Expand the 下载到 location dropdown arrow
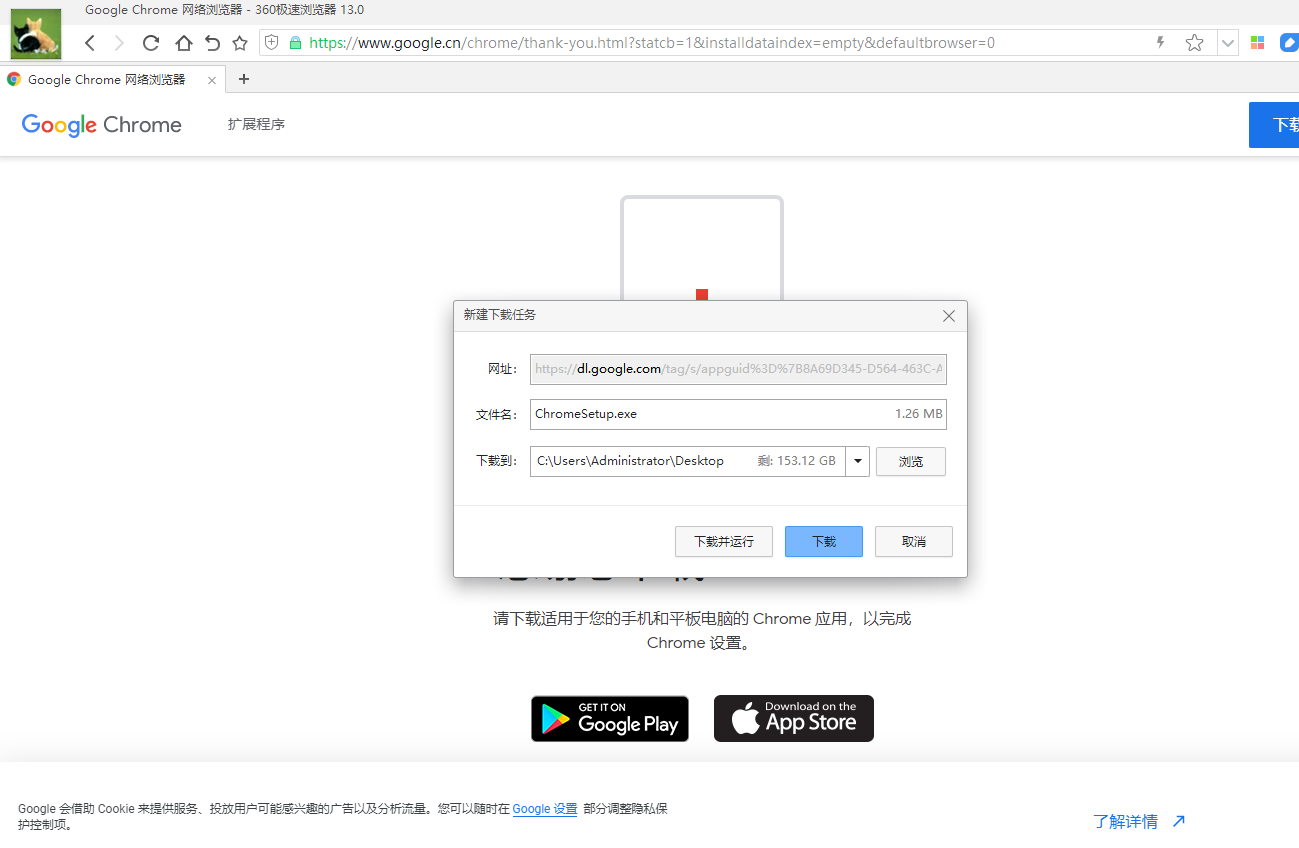The height and width of the screenshot is (848, 1299). 858,461
